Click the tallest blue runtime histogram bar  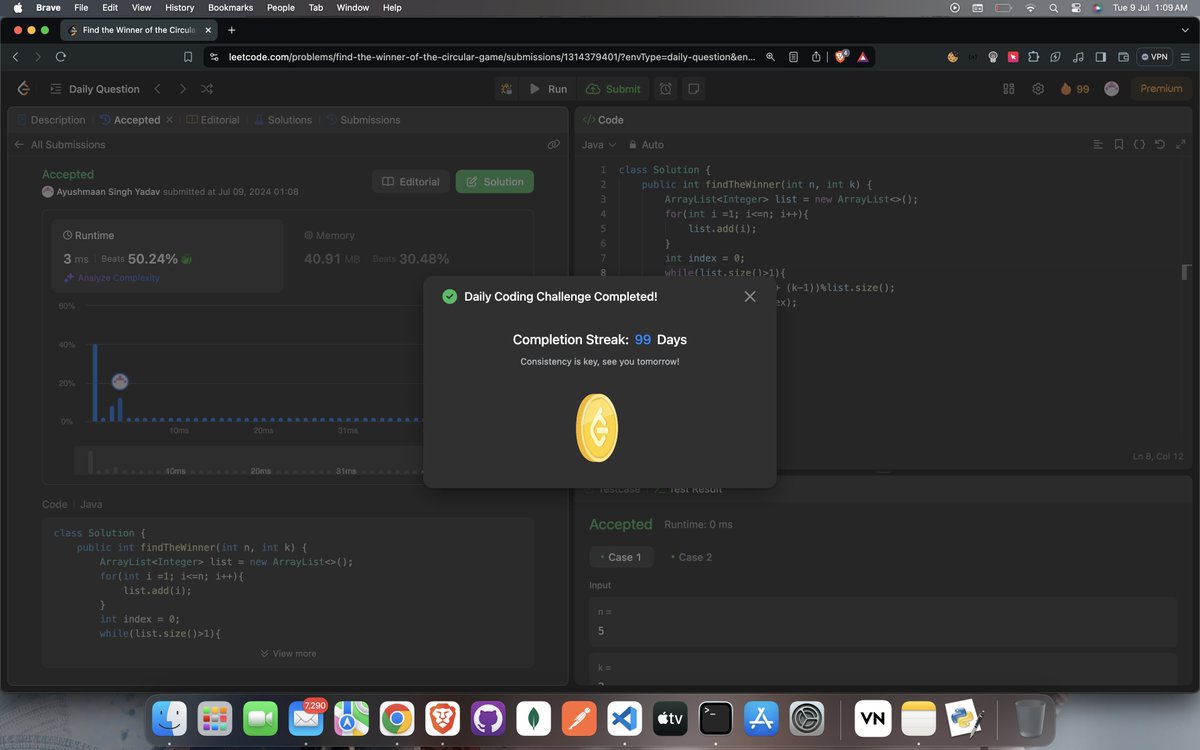pyautogui.click(x=95, y=382)
